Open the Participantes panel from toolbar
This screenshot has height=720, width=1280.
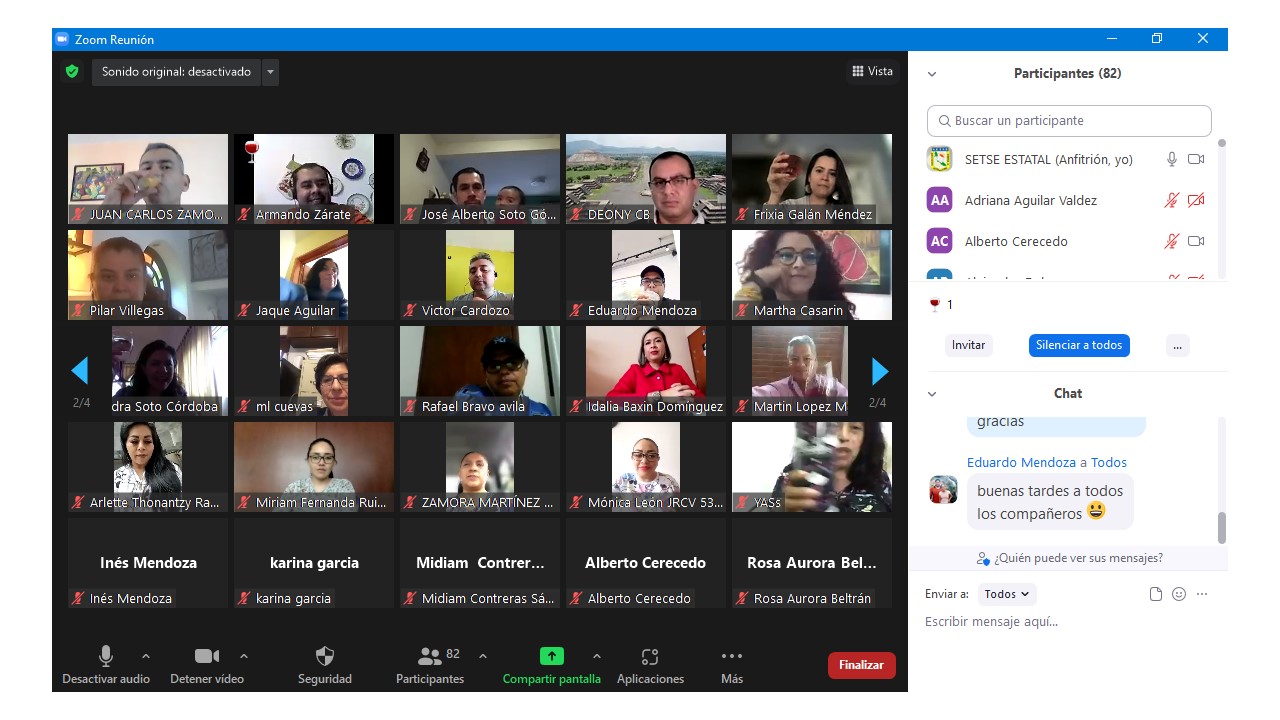click(x=430, y=666)
